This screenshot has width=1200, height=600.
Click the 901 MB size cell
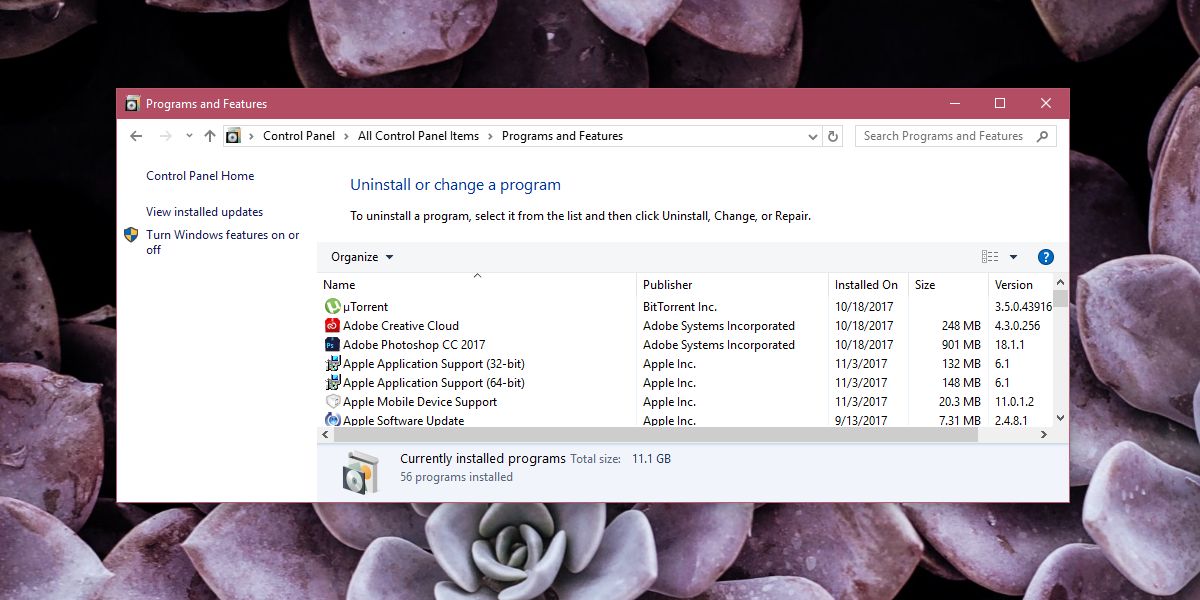(961, 345)
